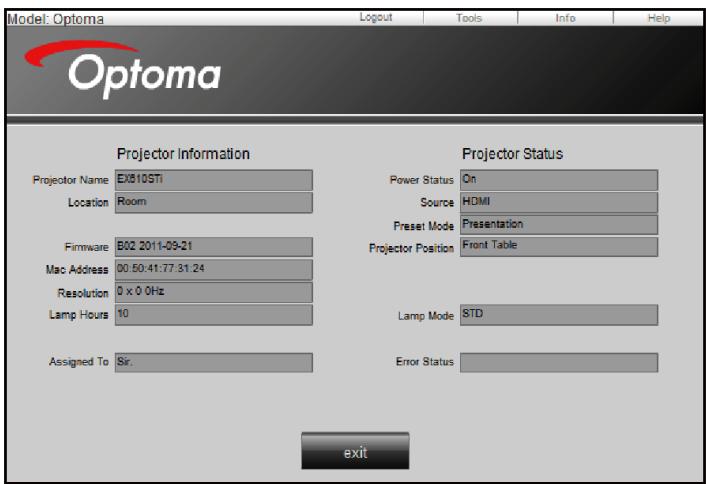This screenshot has width=706, height=484.
Task: Open the Logout menu item
Action: coord(376,18)
